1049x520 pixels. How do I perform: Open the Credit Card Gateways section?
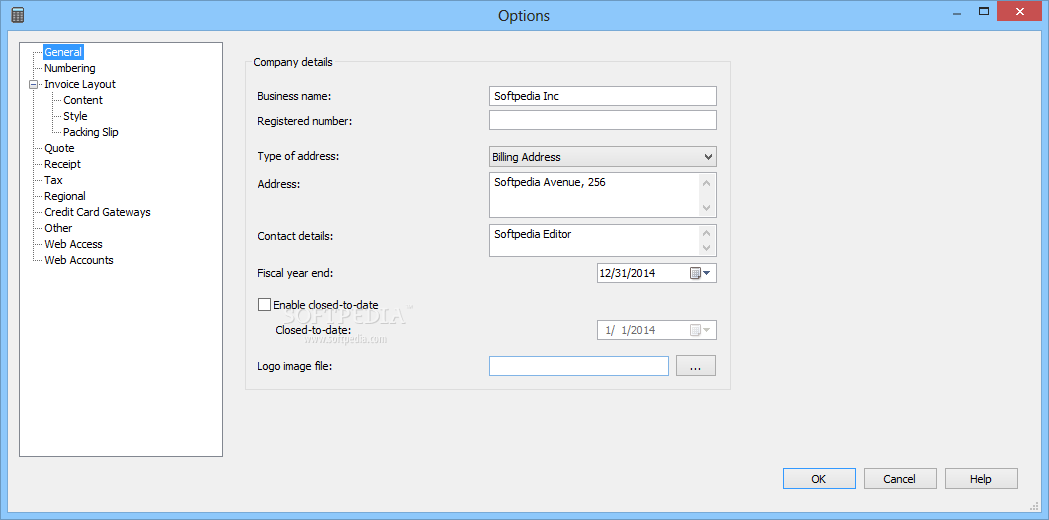click(97, 212)
